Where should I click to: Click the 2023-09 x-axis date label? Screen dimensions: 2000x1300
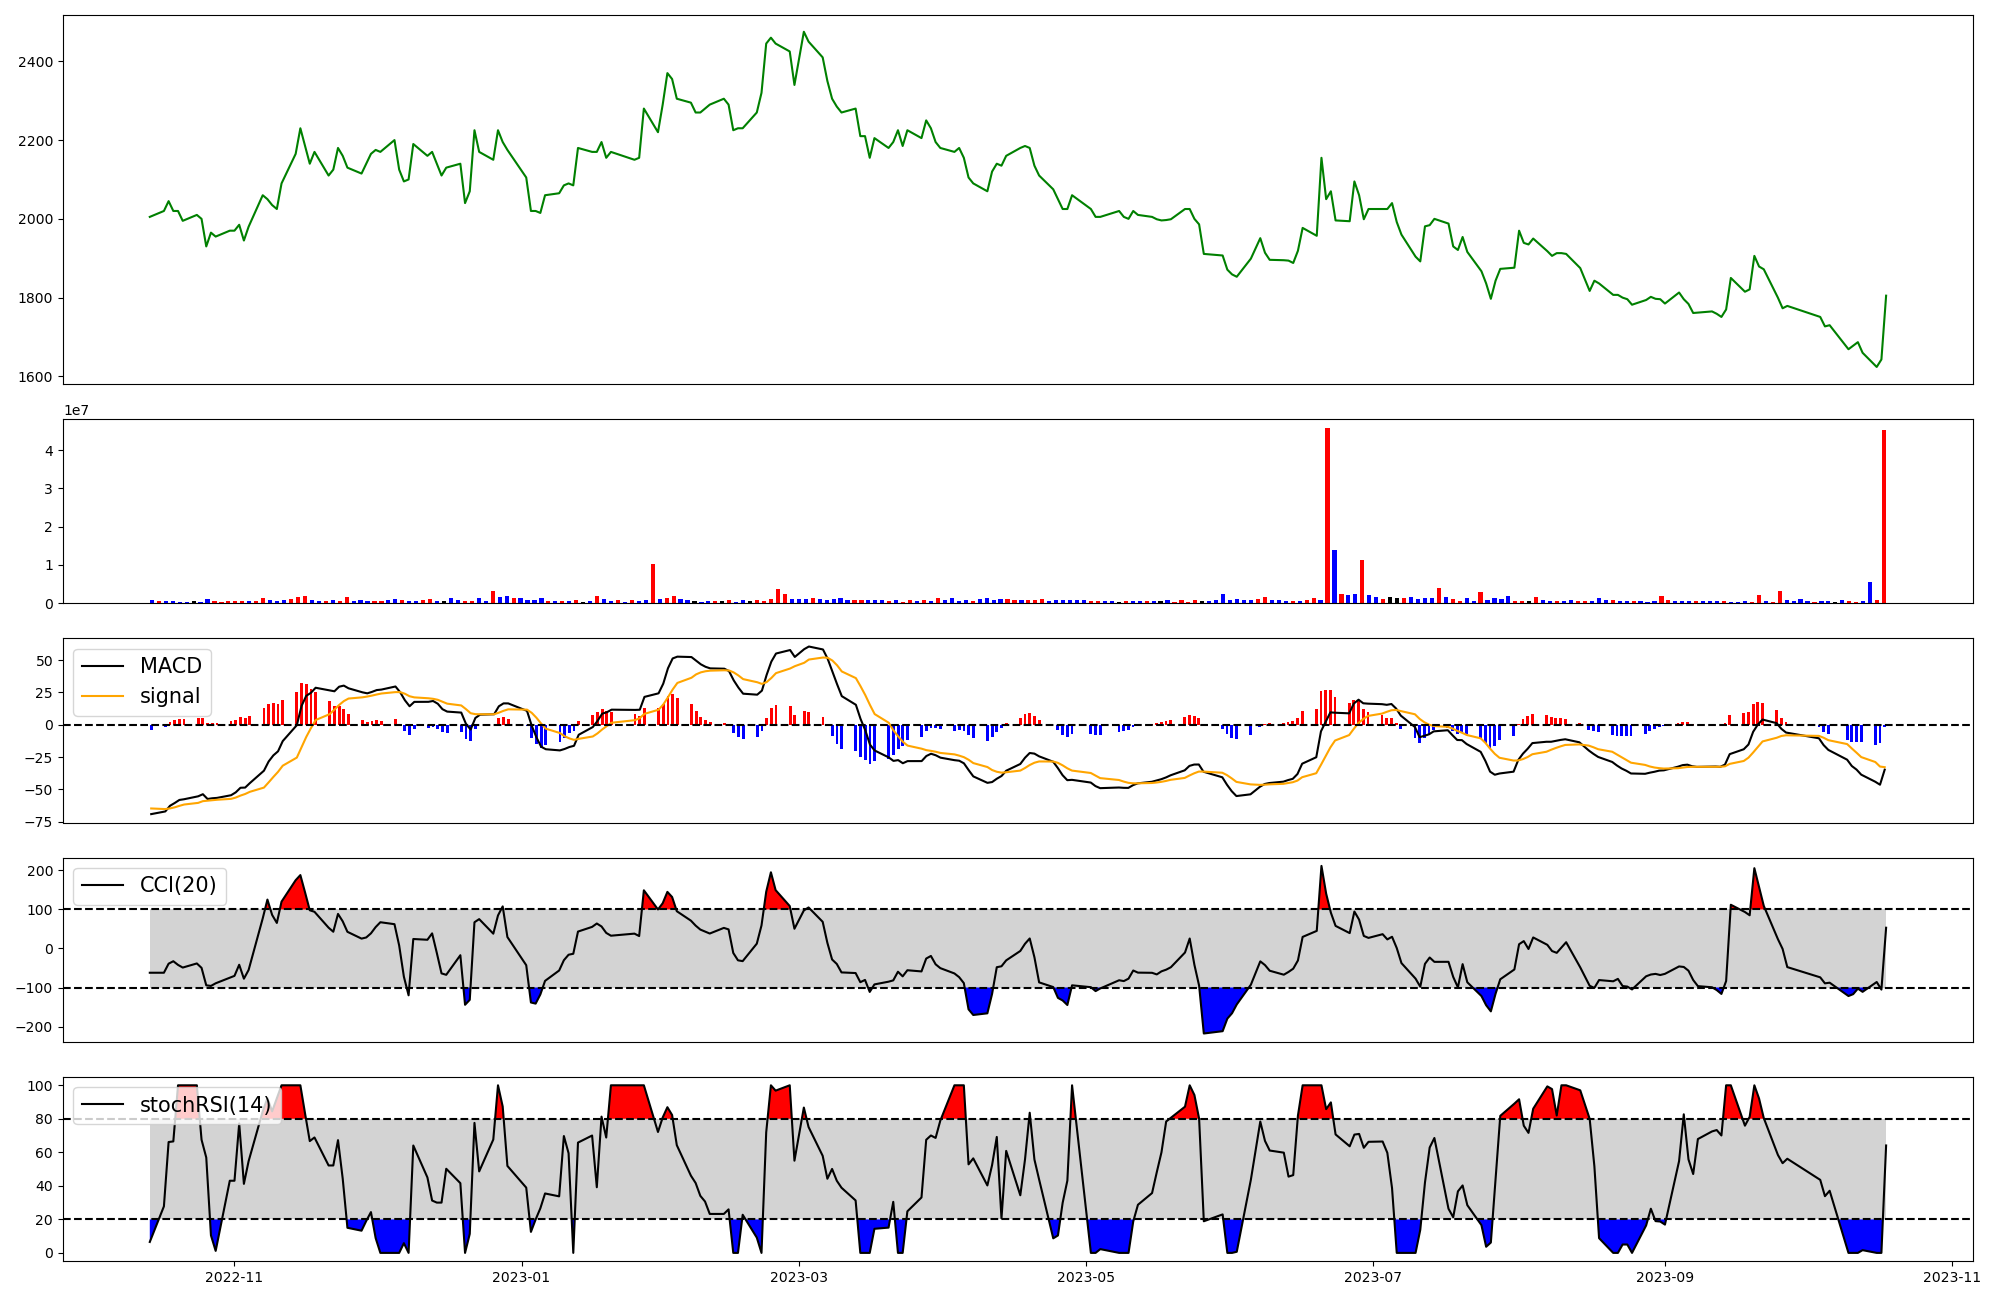(1665, 1277)
